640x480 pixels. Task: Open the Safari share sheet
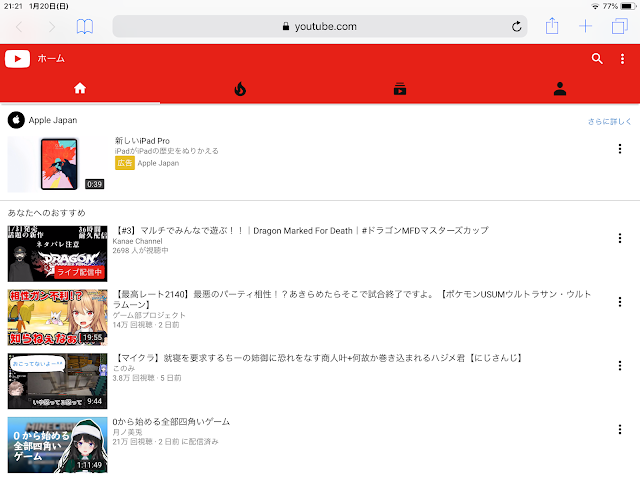pos(552,26)
